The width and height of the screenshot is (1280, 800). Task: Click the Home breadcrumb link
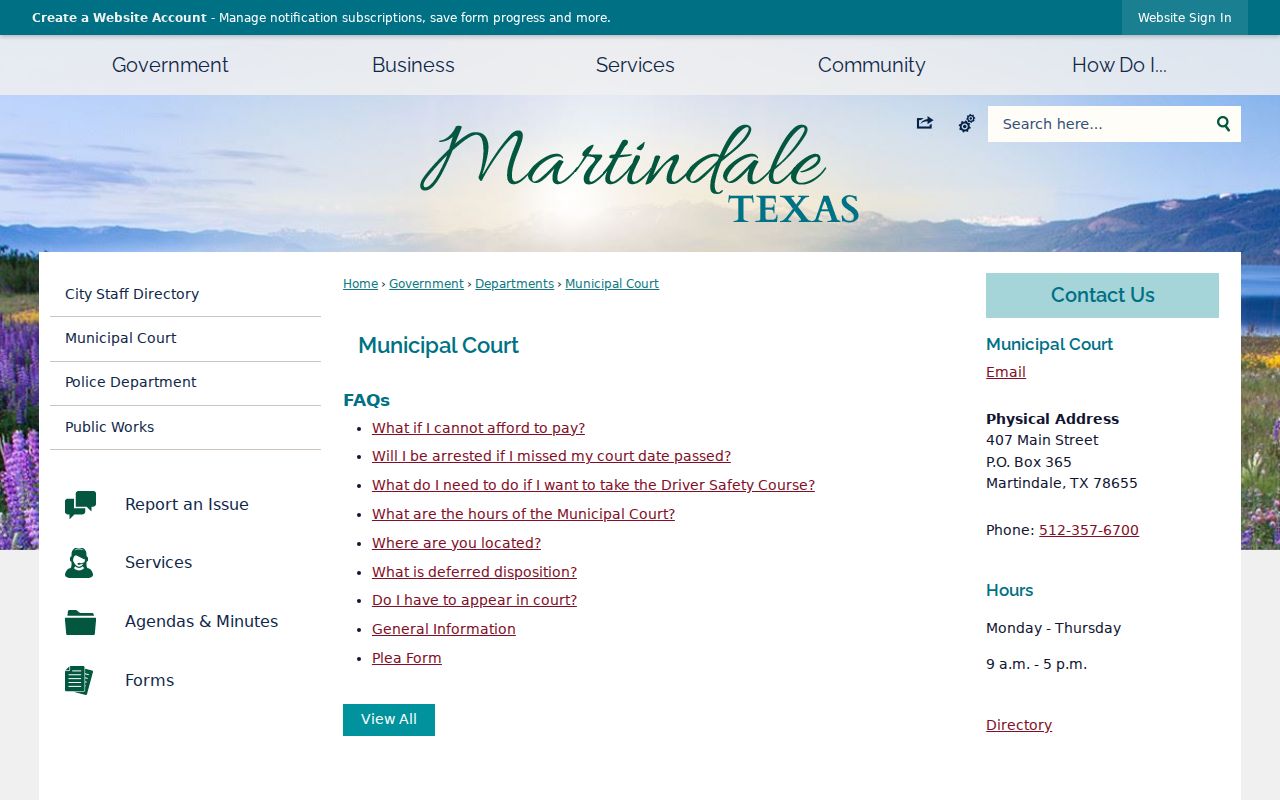coord(360,284)
